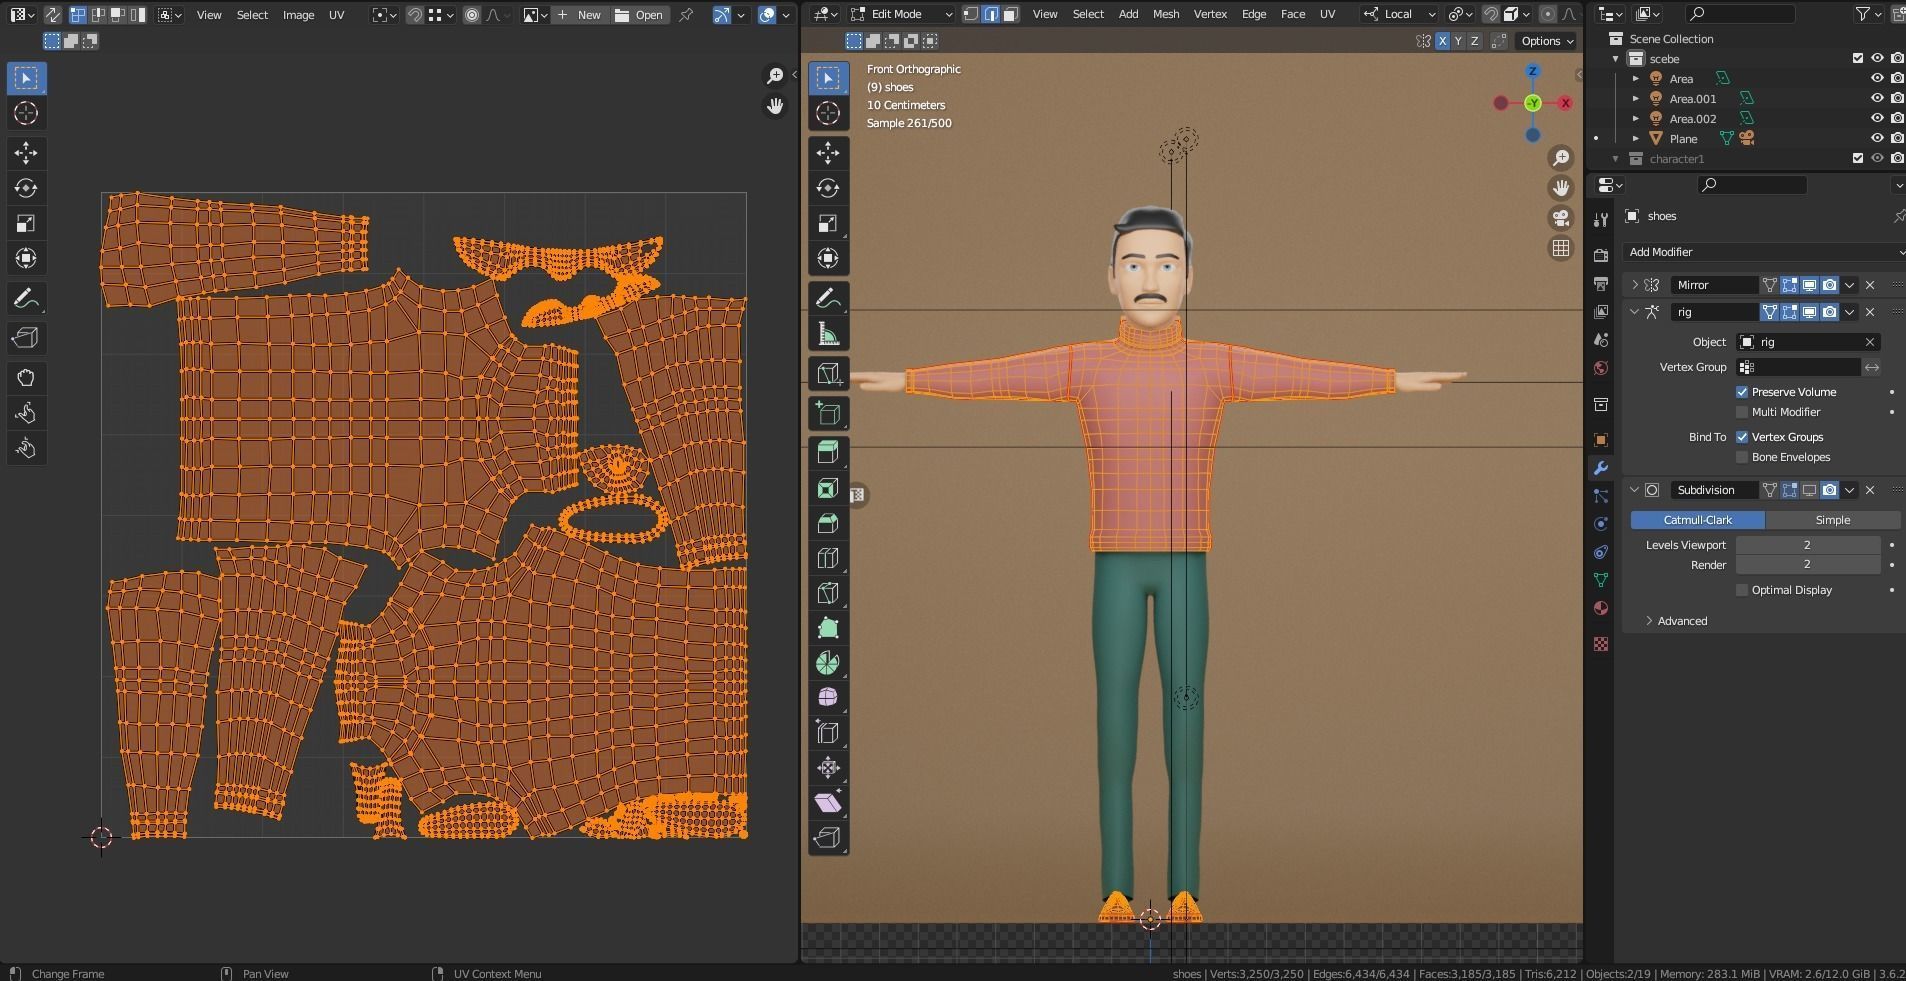Image resolution: width=1906 pixels, height=981 pixels.
Task: Hide the Plane object with its eye icon
Action: point(1877,138)
